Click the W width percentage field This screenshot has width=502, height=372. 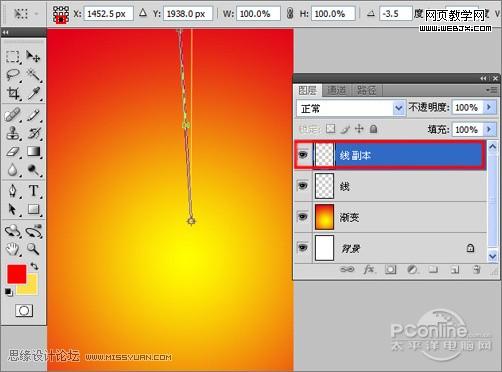[x=258, y=14]
